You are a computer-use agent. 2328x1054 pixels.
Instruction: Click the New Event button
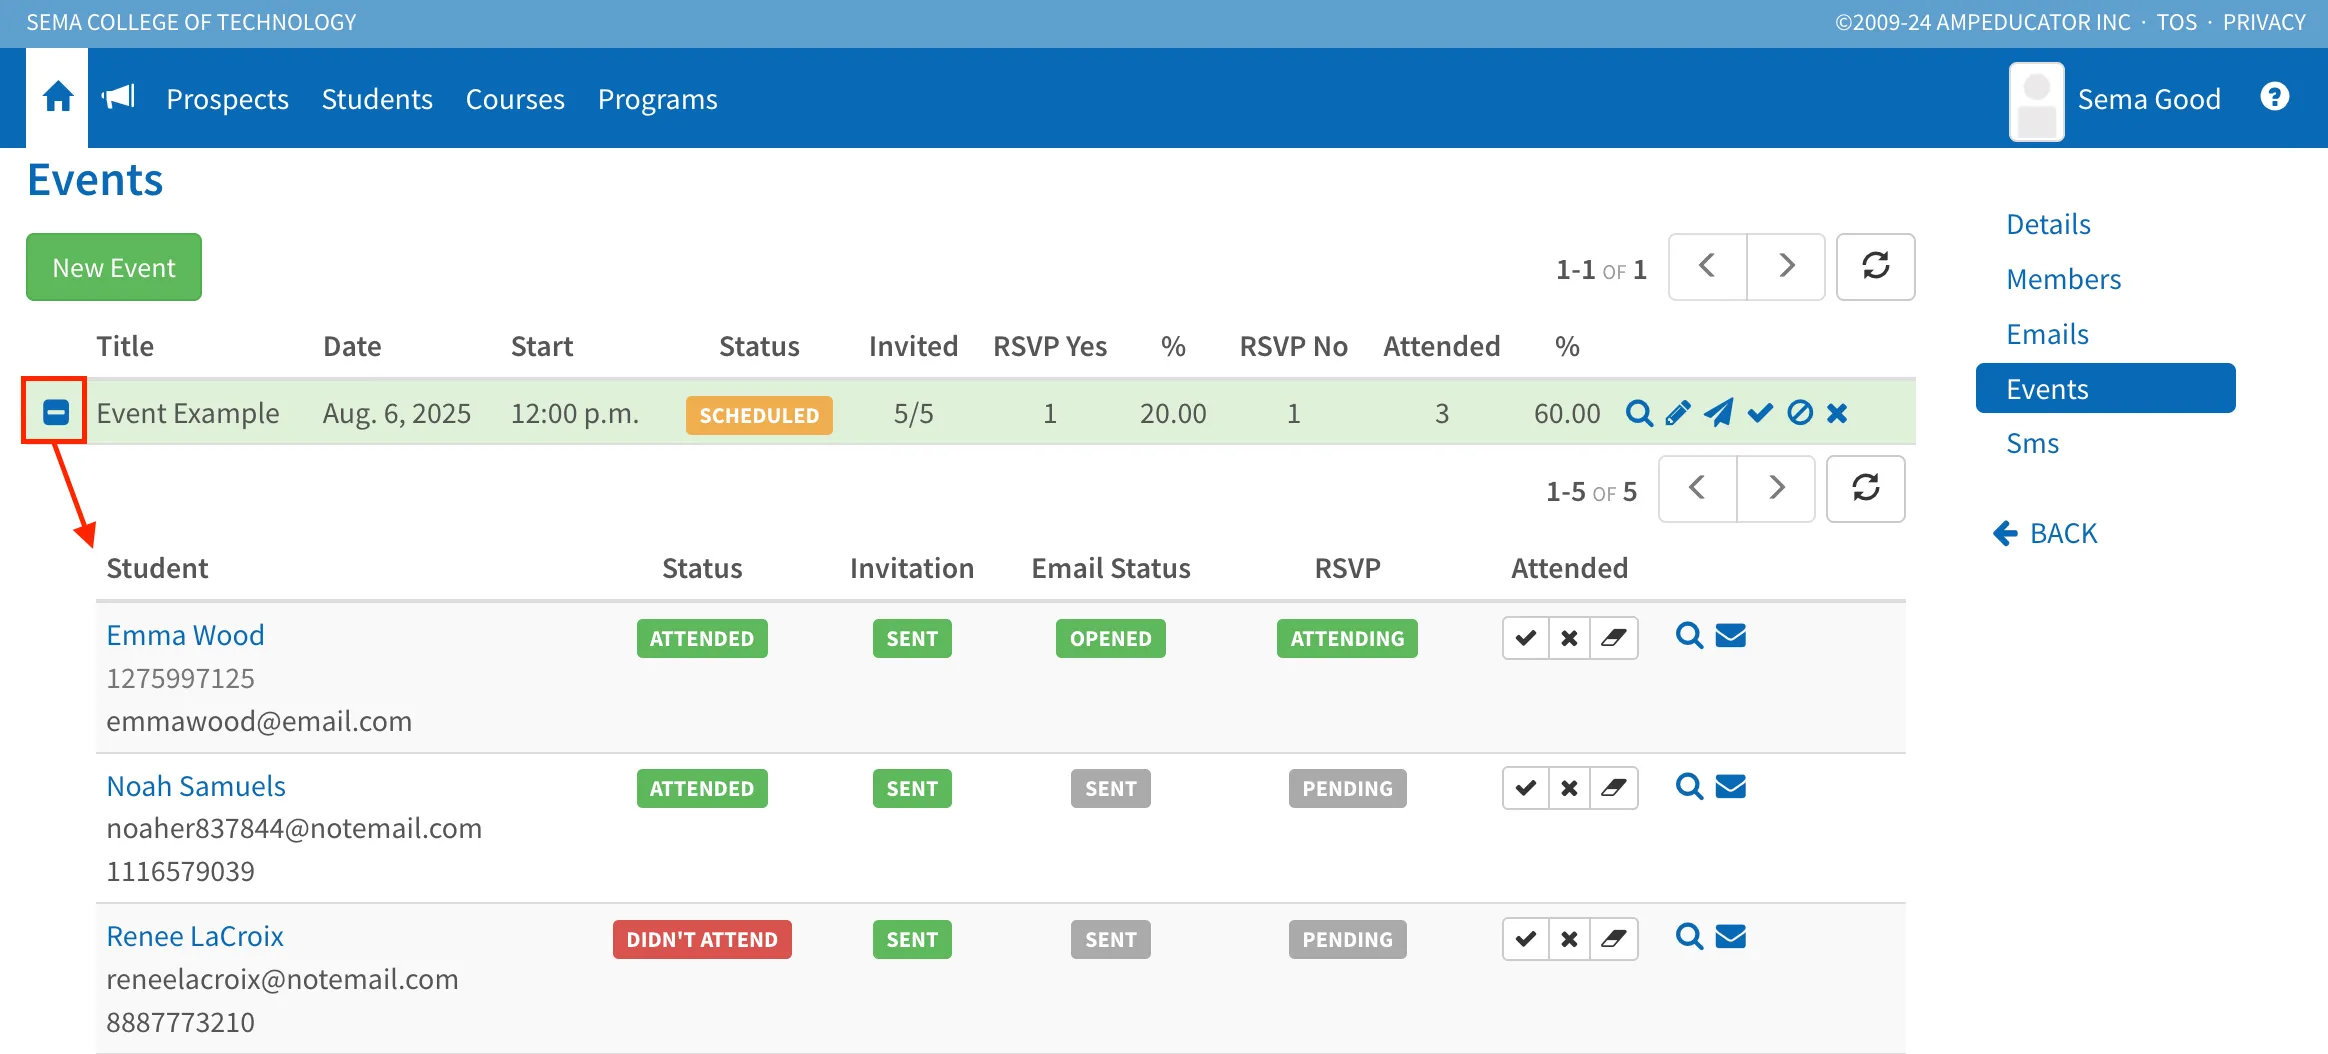point(114,267)
